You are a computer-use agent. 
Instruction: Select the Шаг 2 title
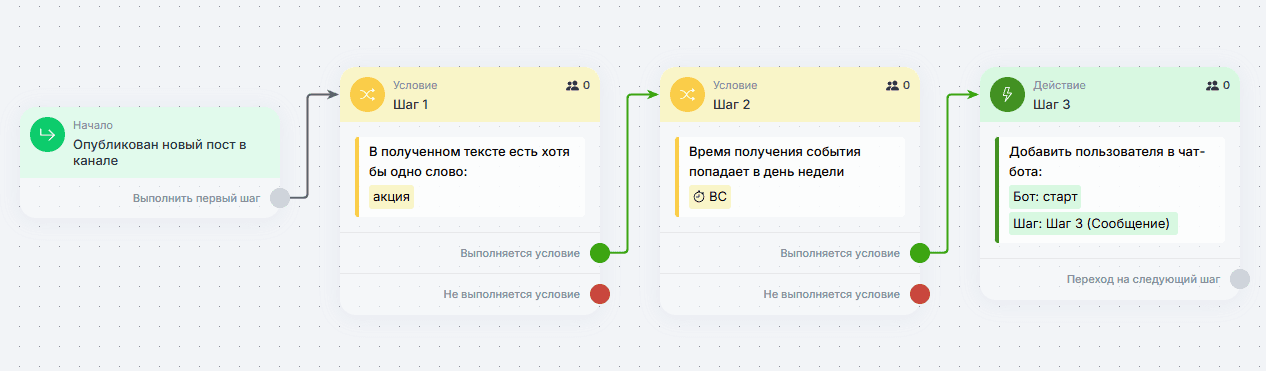(731, 104)
